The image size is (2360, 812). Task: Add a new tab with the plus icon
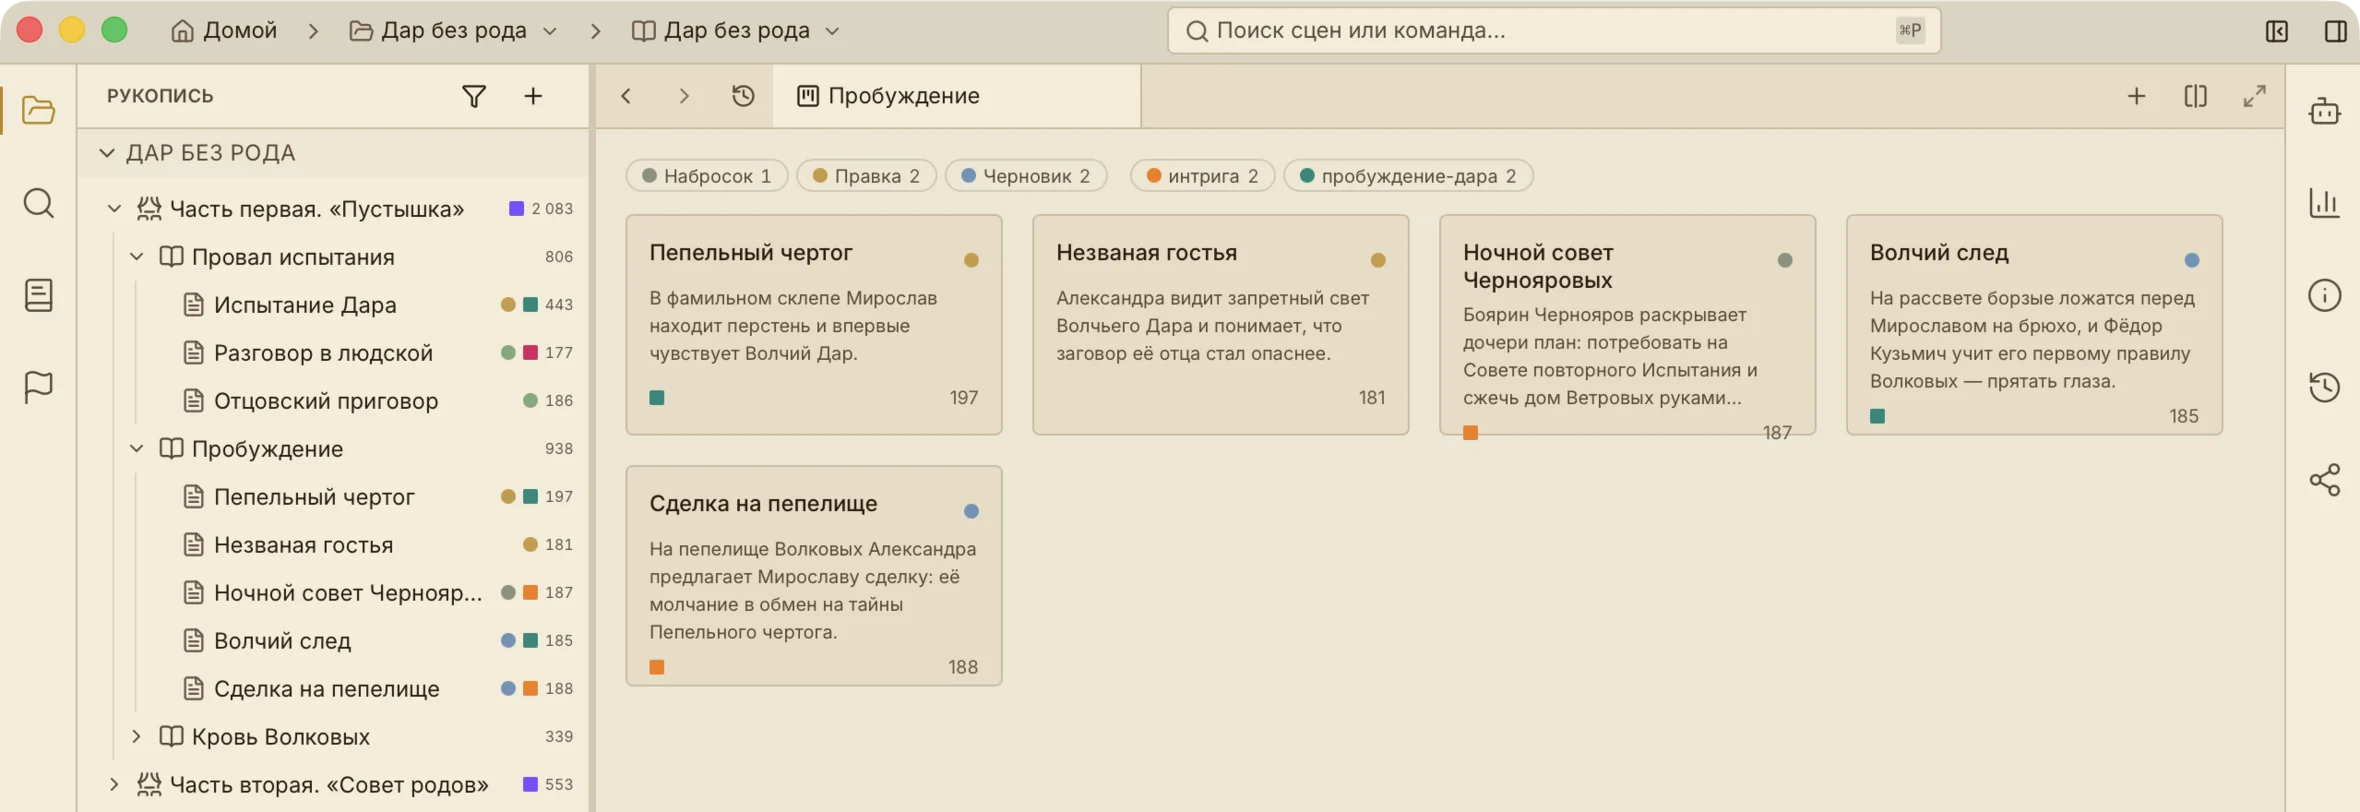pyautogui.click(x=2136, y=96)
